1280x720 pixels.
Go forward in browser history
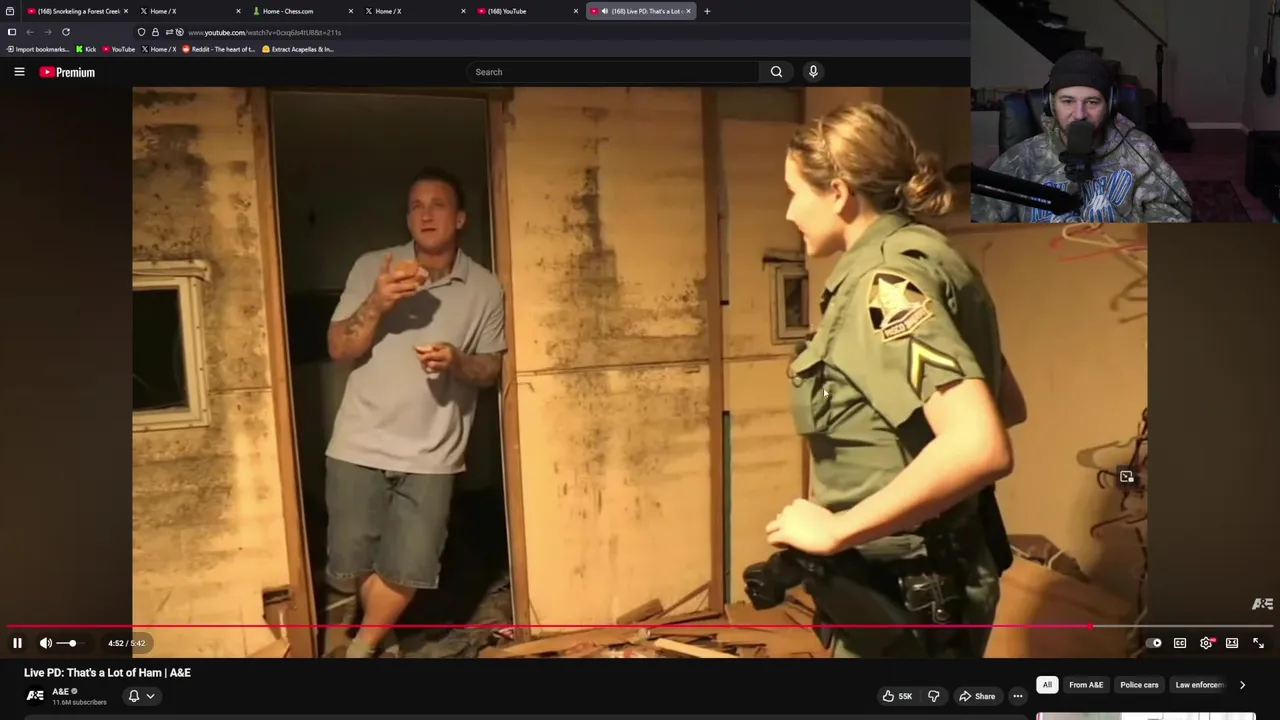point(47,32)
